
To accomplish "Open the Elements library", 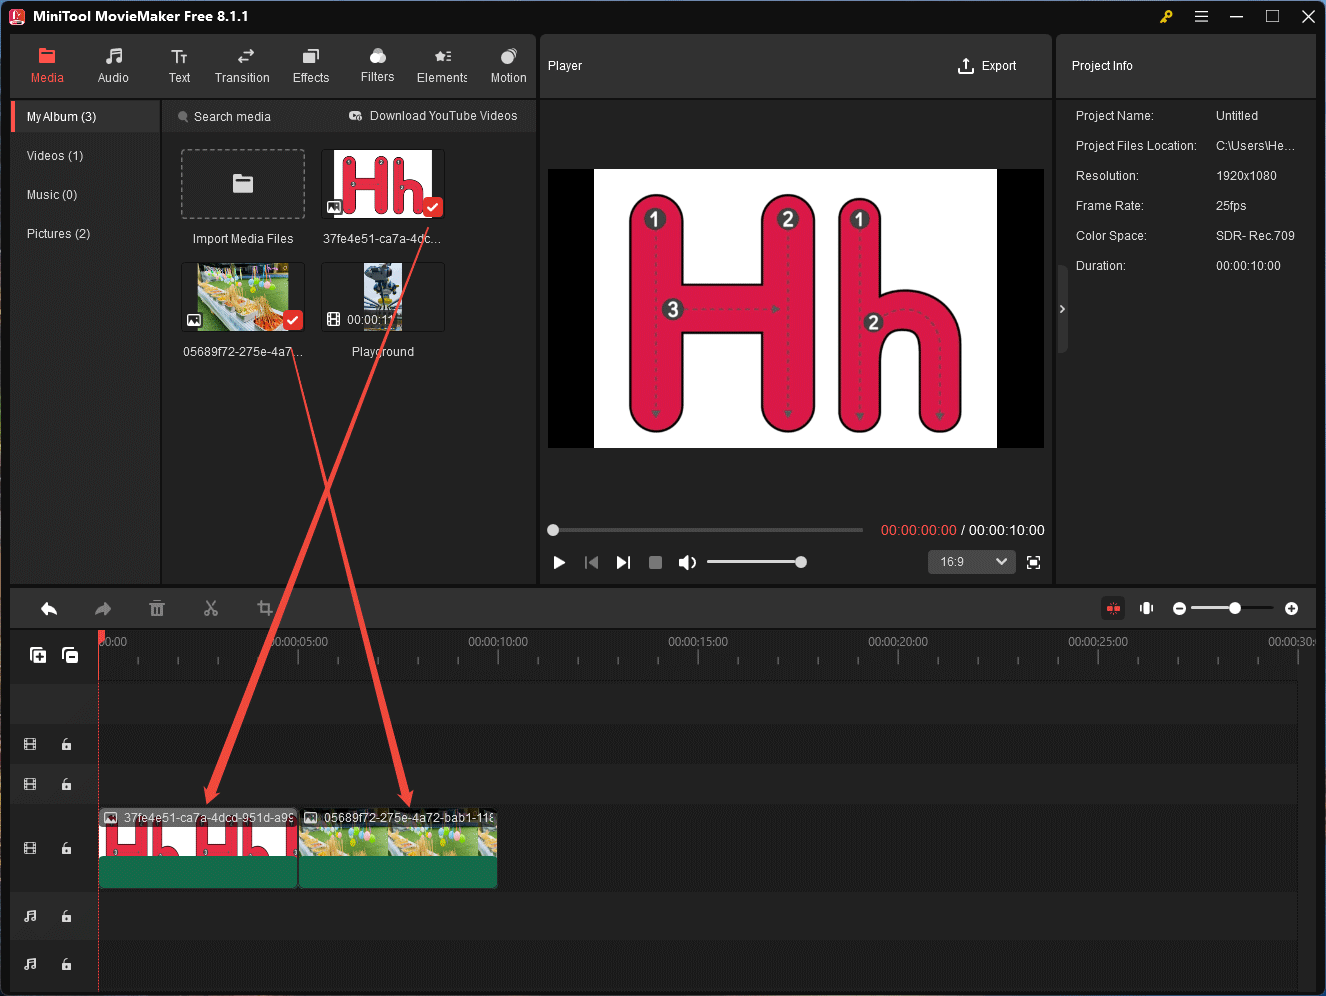I will click(x=441, y=65).
